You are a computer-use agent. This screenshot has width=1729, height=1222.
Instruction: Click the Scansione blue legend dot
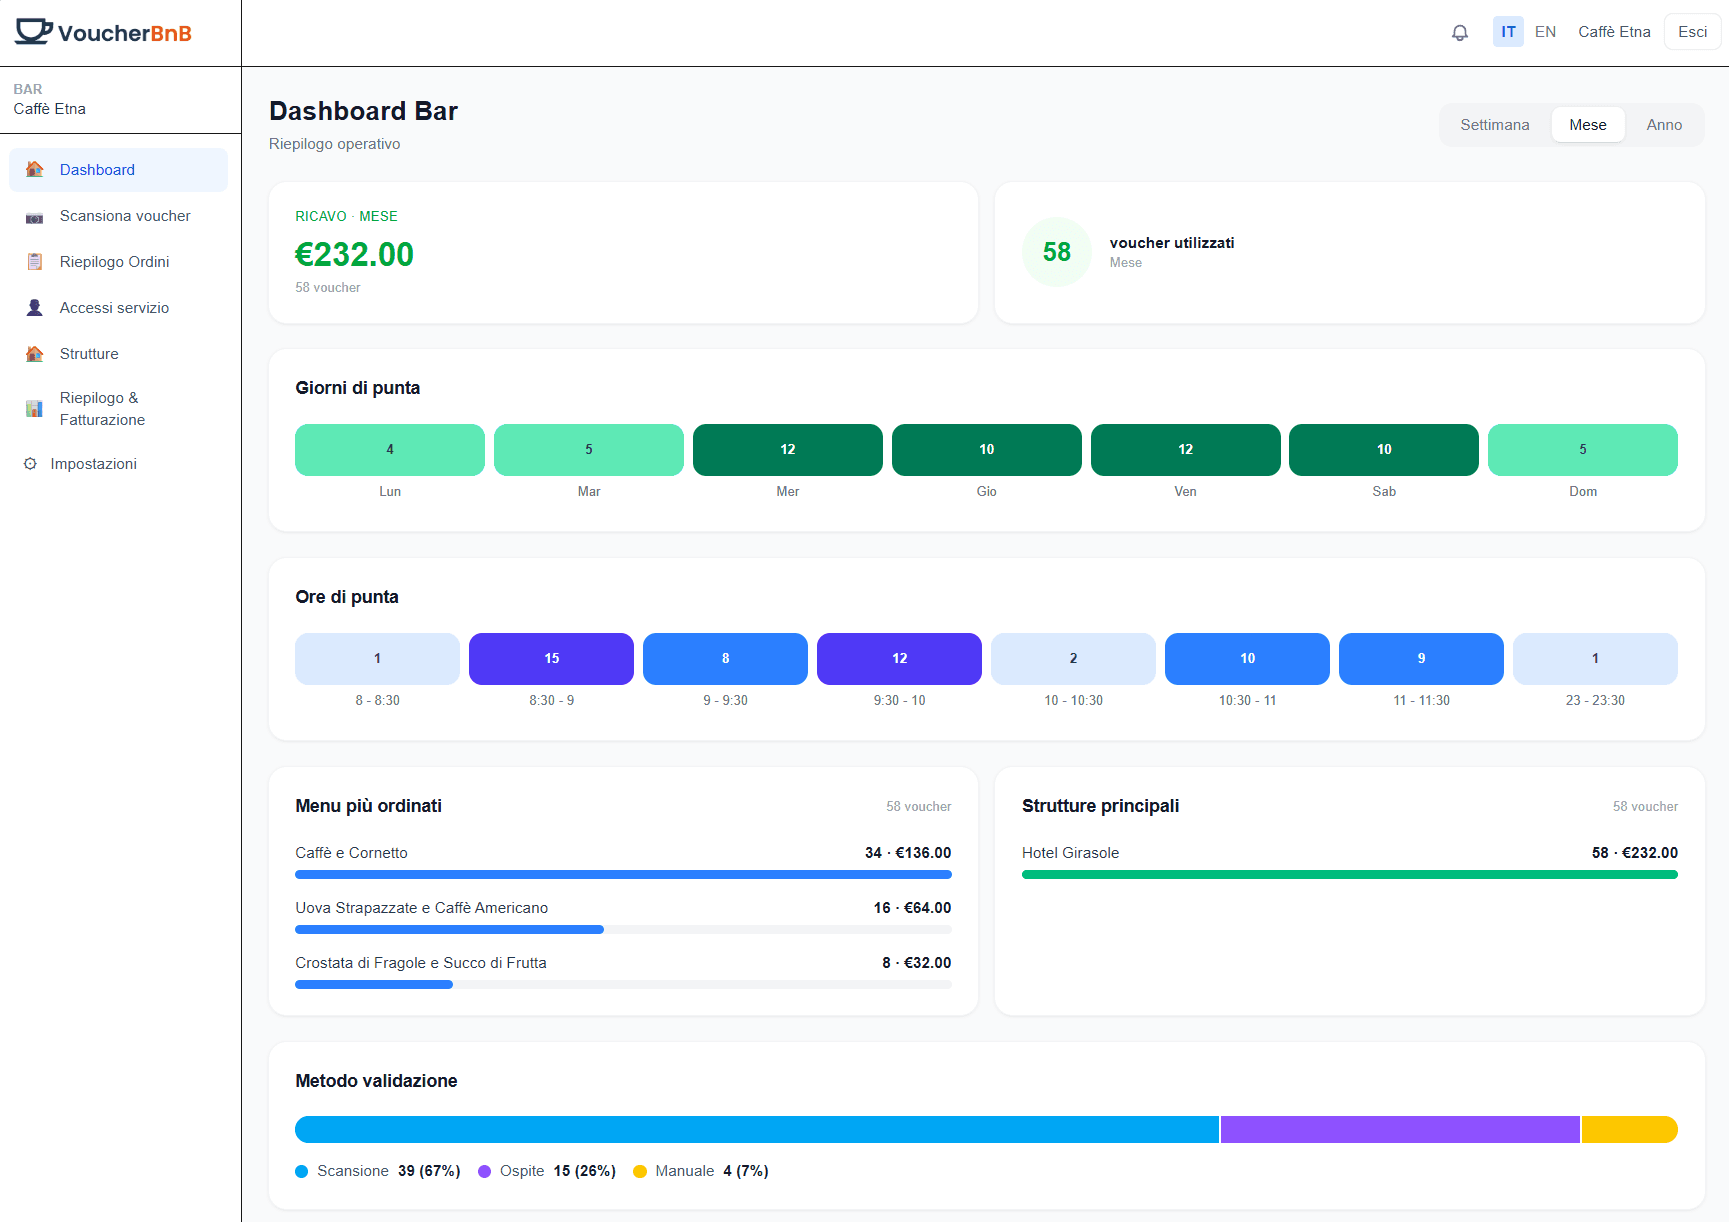click(x=302, y=1171)
